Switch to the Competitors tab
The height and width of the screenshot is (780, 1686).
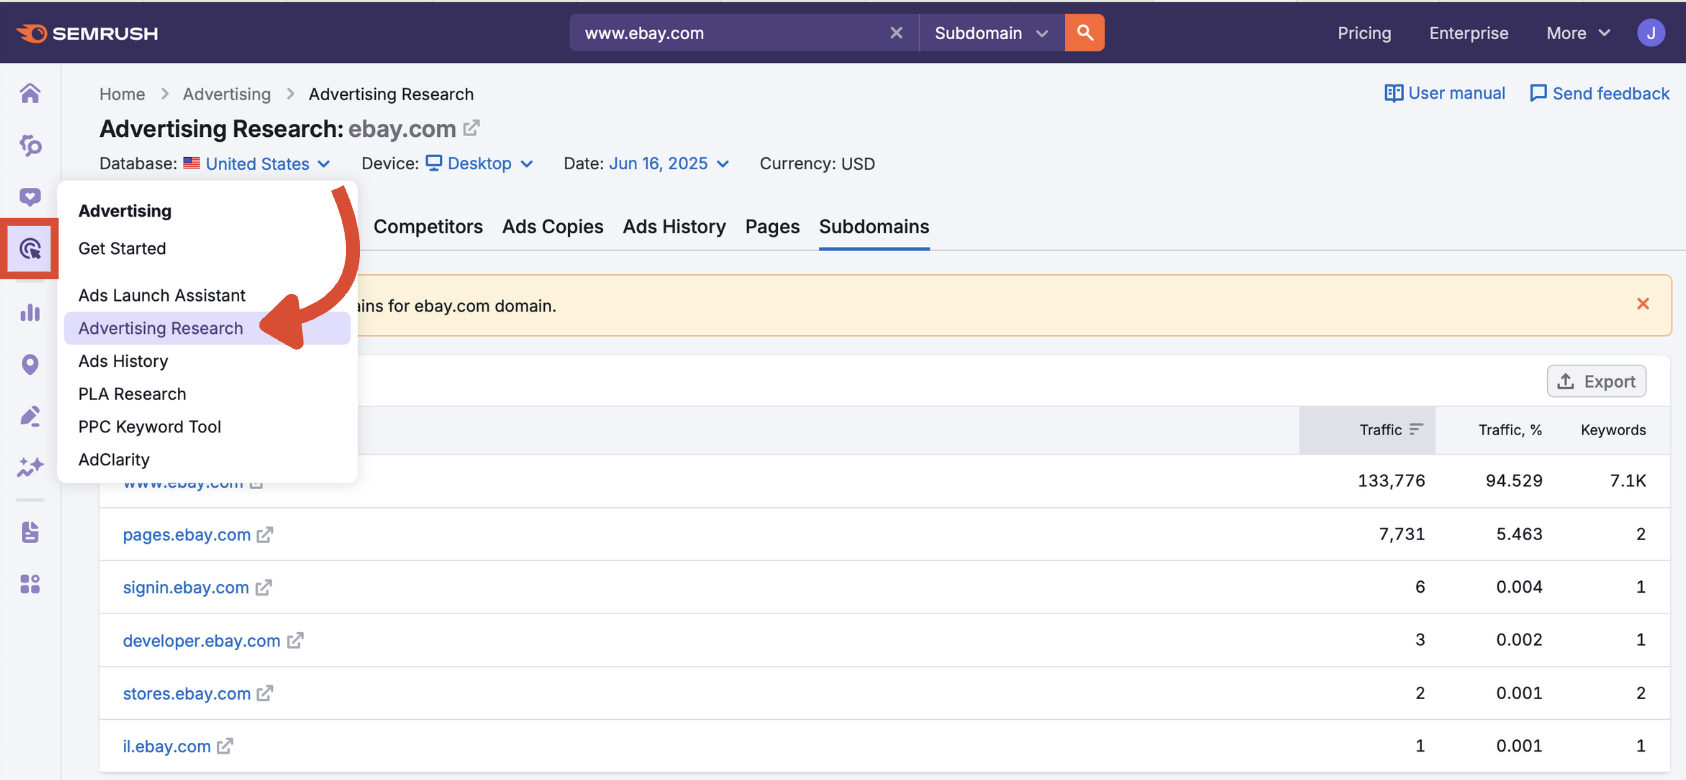[428, 227]
